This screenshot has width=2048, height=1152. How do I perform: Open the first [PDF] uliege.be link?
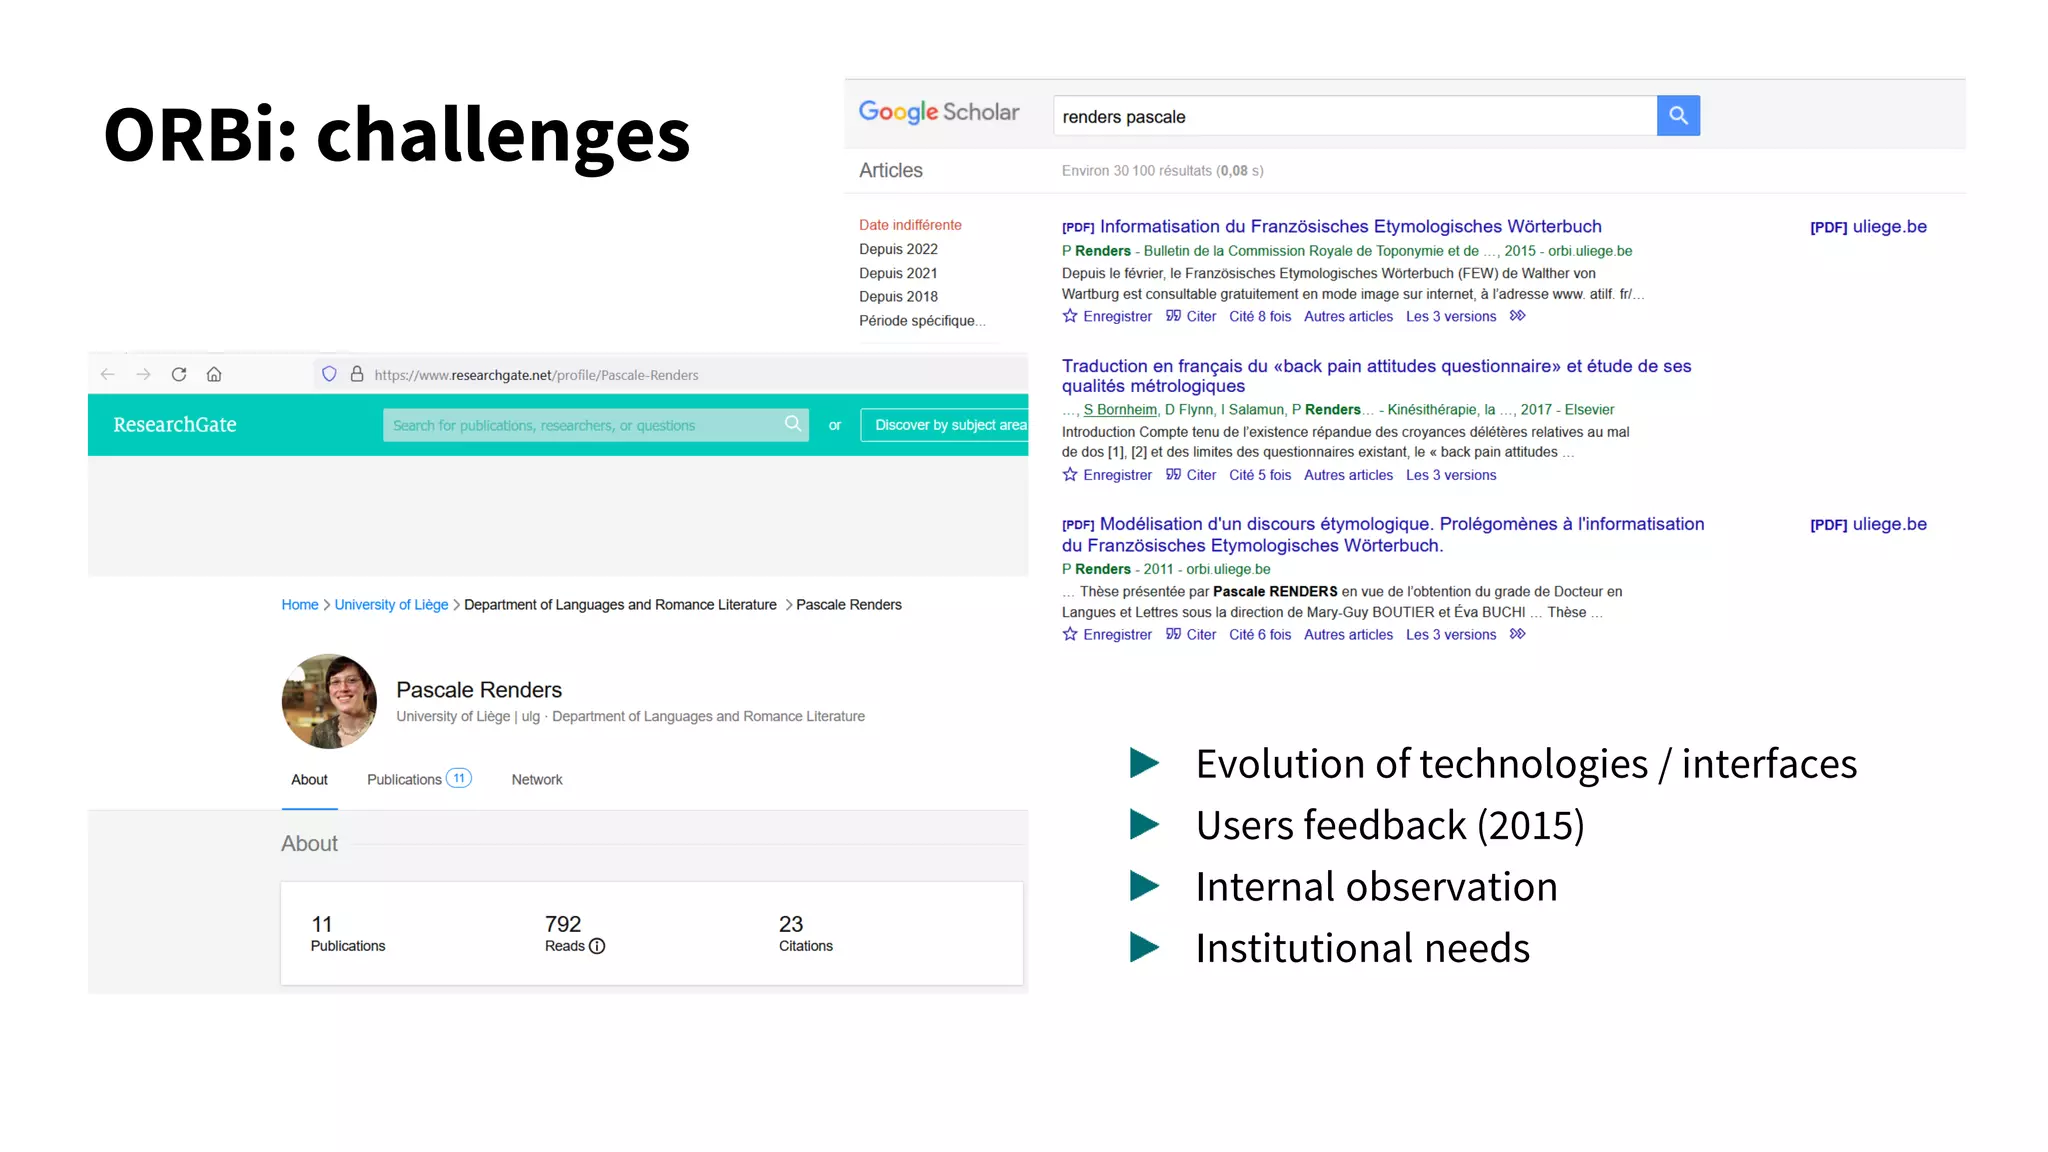click(x=1868, y=227)
